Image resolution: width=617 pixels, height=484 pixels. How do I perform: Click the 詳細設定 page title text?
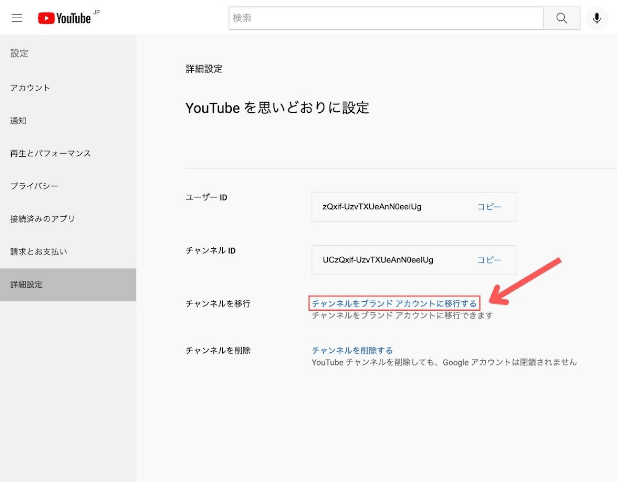point(204,69)
